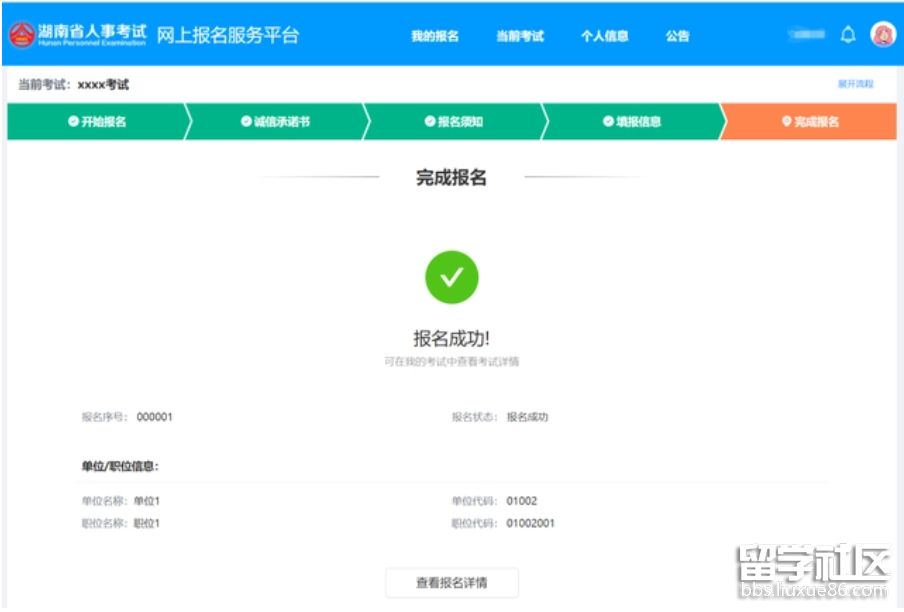Select 公告 in the top navigation
904x612 pixels.
click(x=677, y=36)
